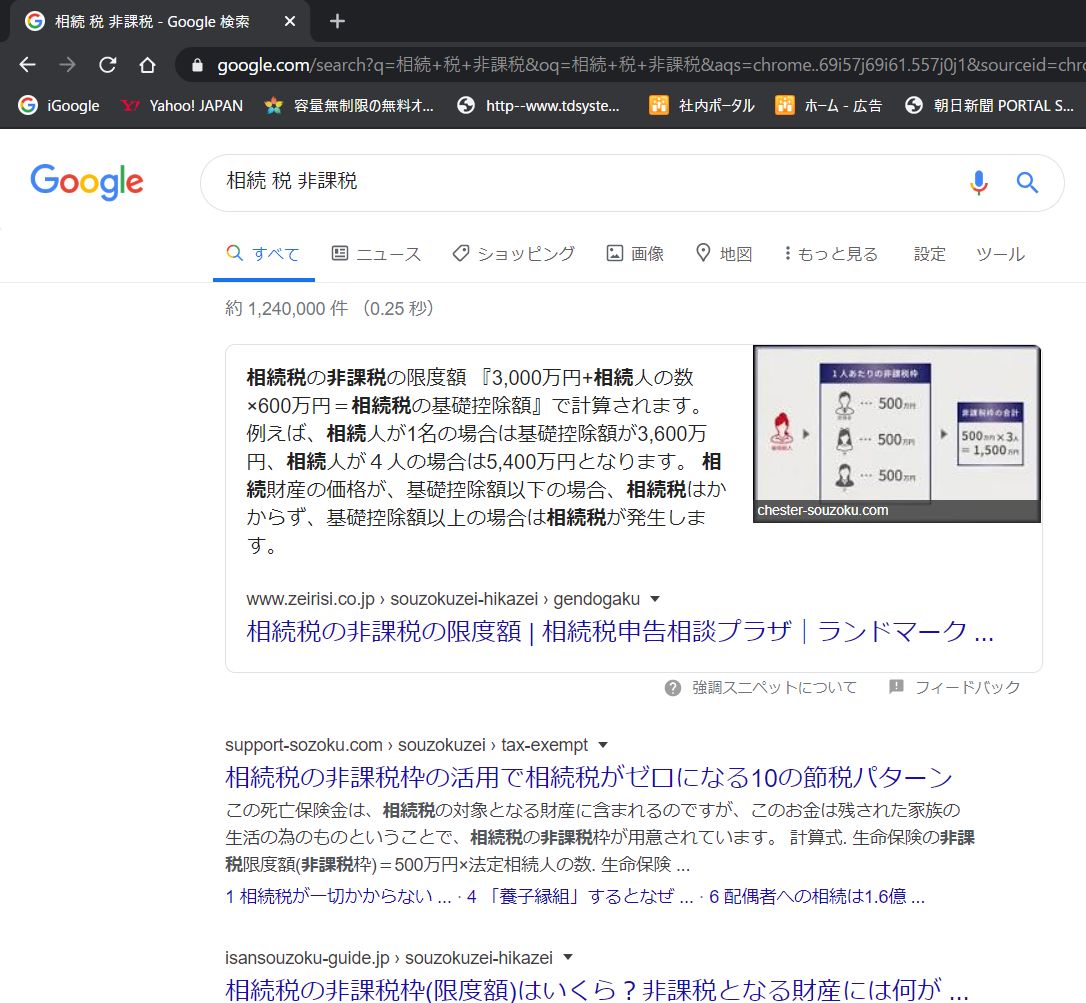Screen dimensions: 1086x1003
Task: Open 相続税の非課税枠(限度額)はいくら result link
Action: (x=596, y=989)
